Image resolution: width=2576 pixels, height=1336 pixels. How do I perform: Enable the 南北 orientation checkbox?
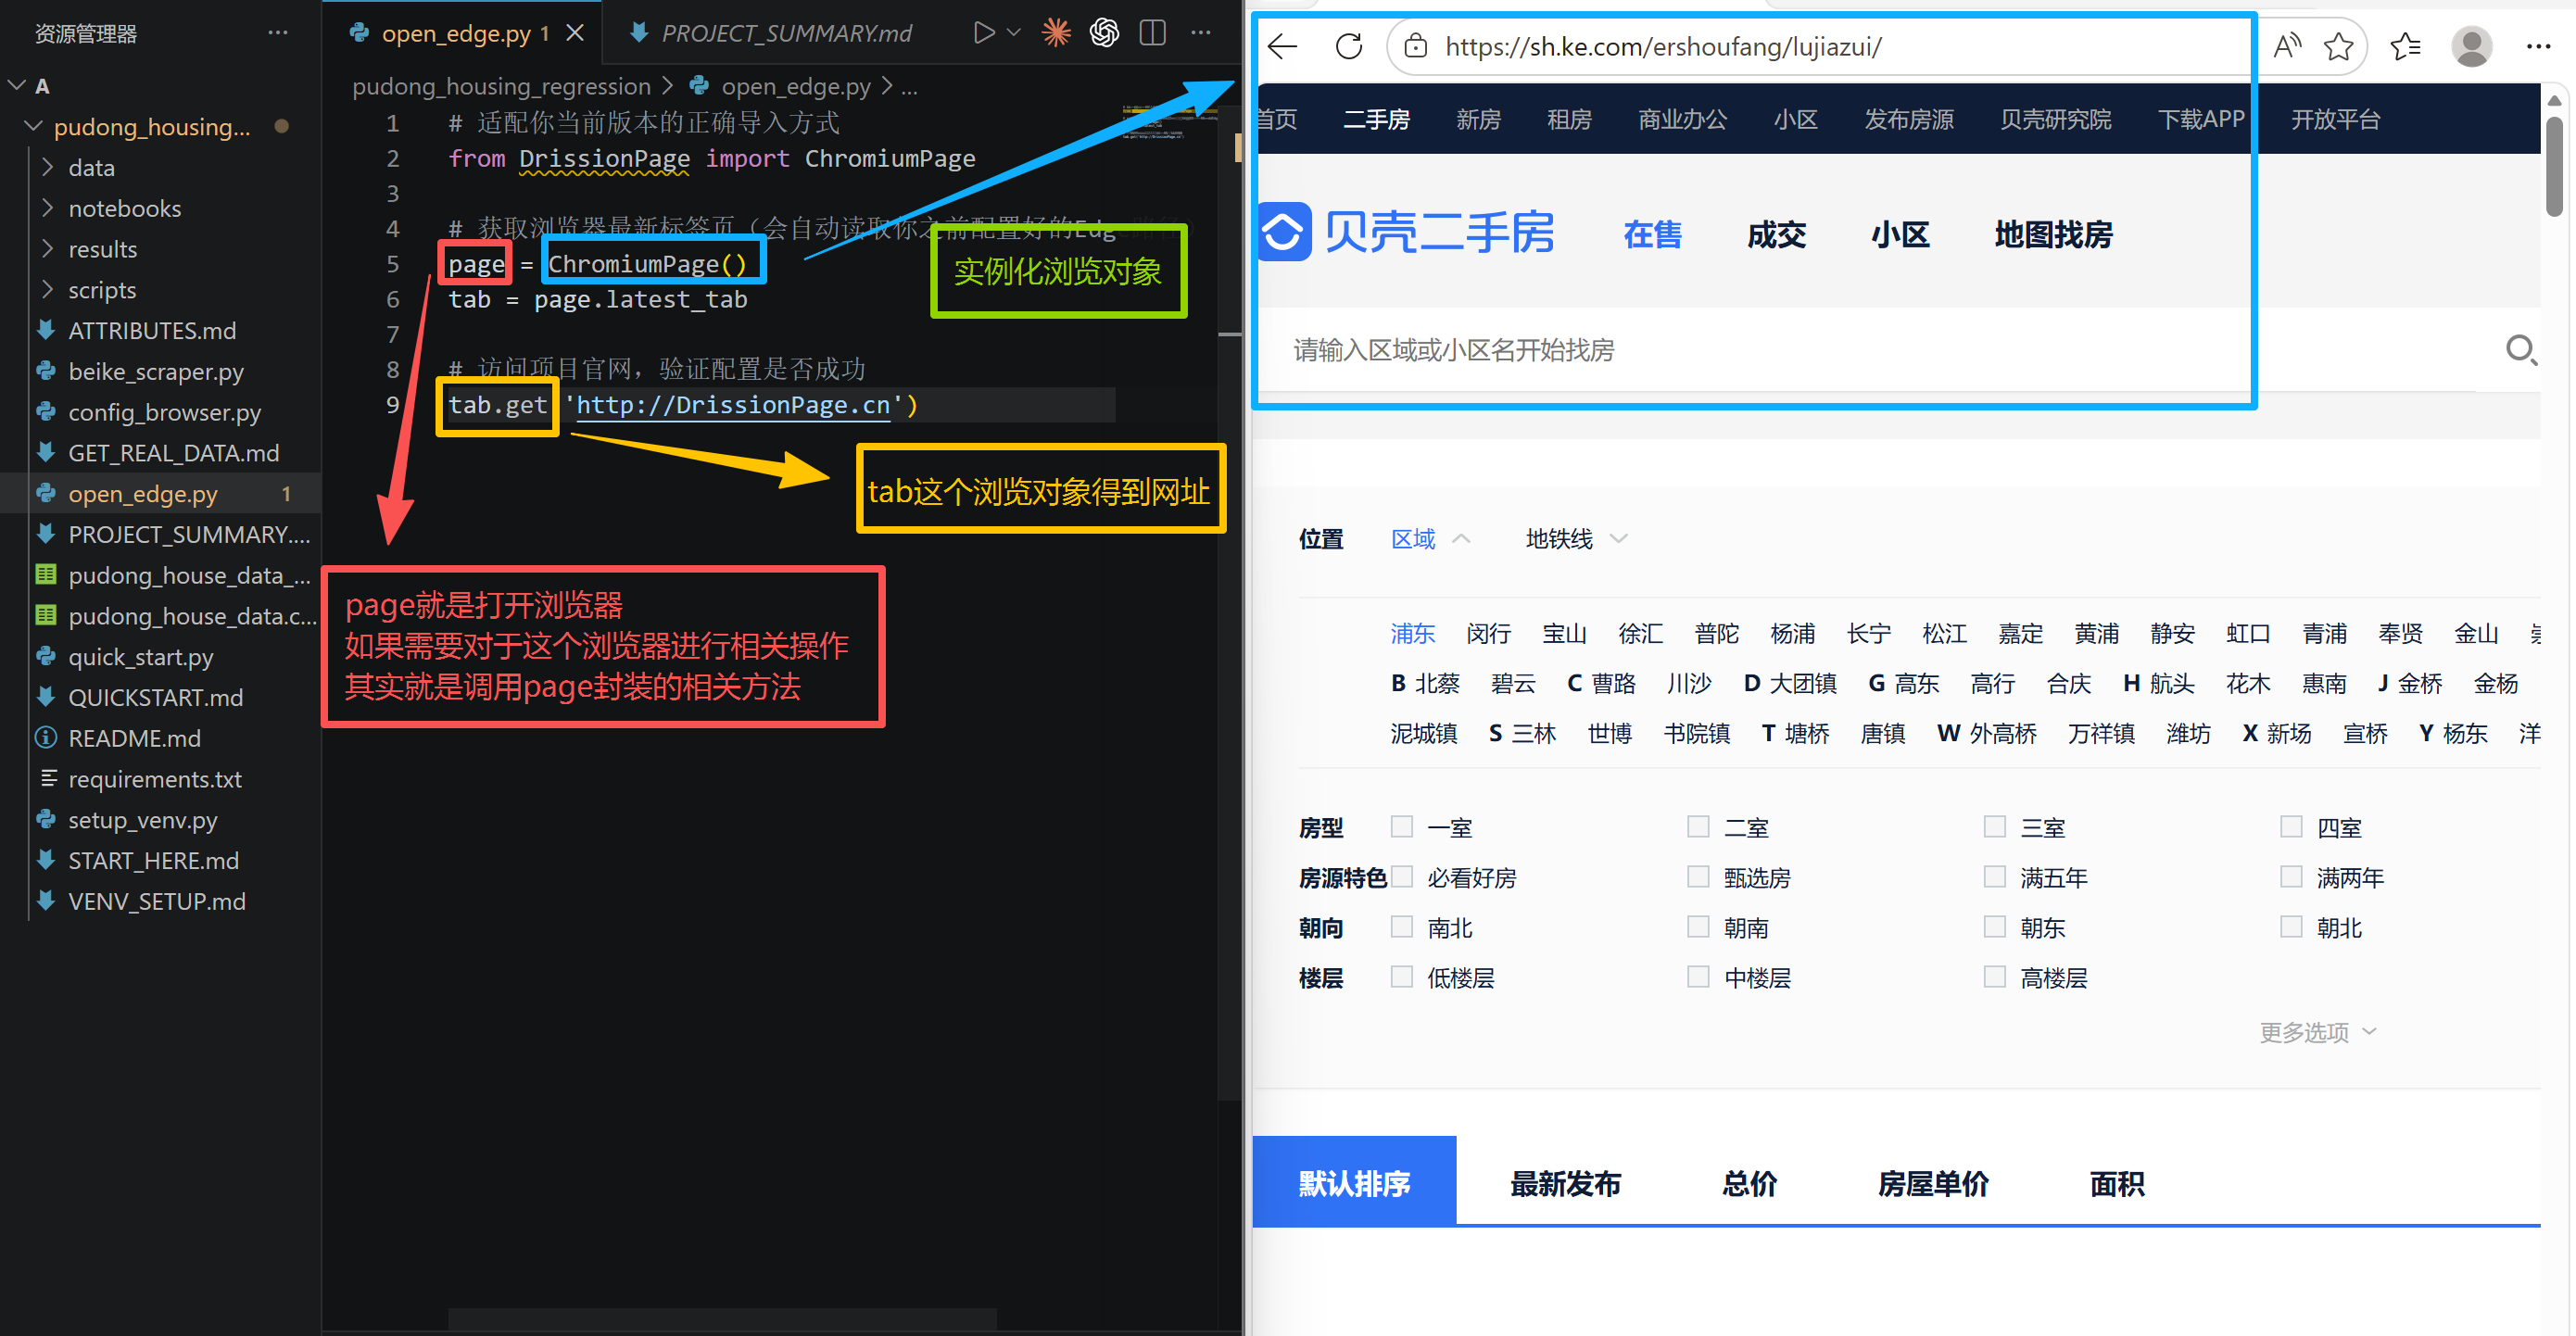[1402, 926]
